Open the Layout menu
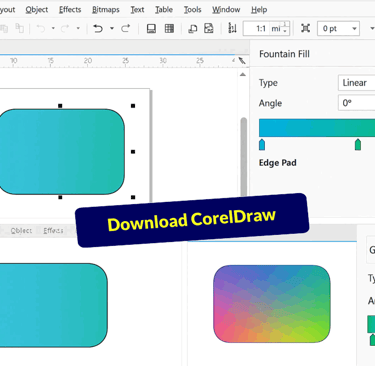This screenshot has height=366, width=375. (x=7, y=10)
